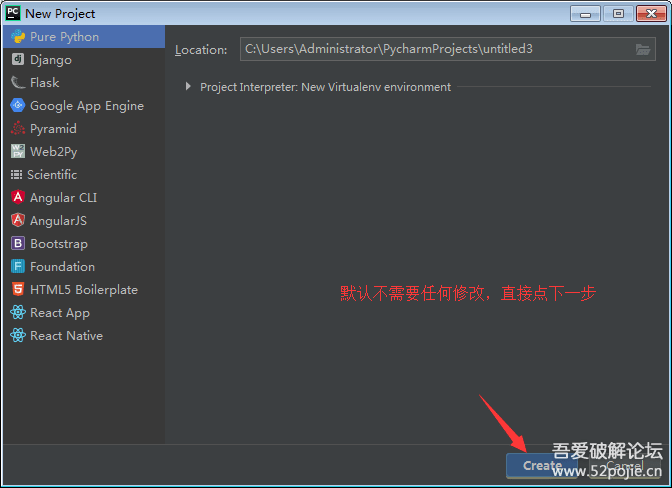Select Foundation project template
The height and width of the screenshot is (488, 672).
pos(84,266)
